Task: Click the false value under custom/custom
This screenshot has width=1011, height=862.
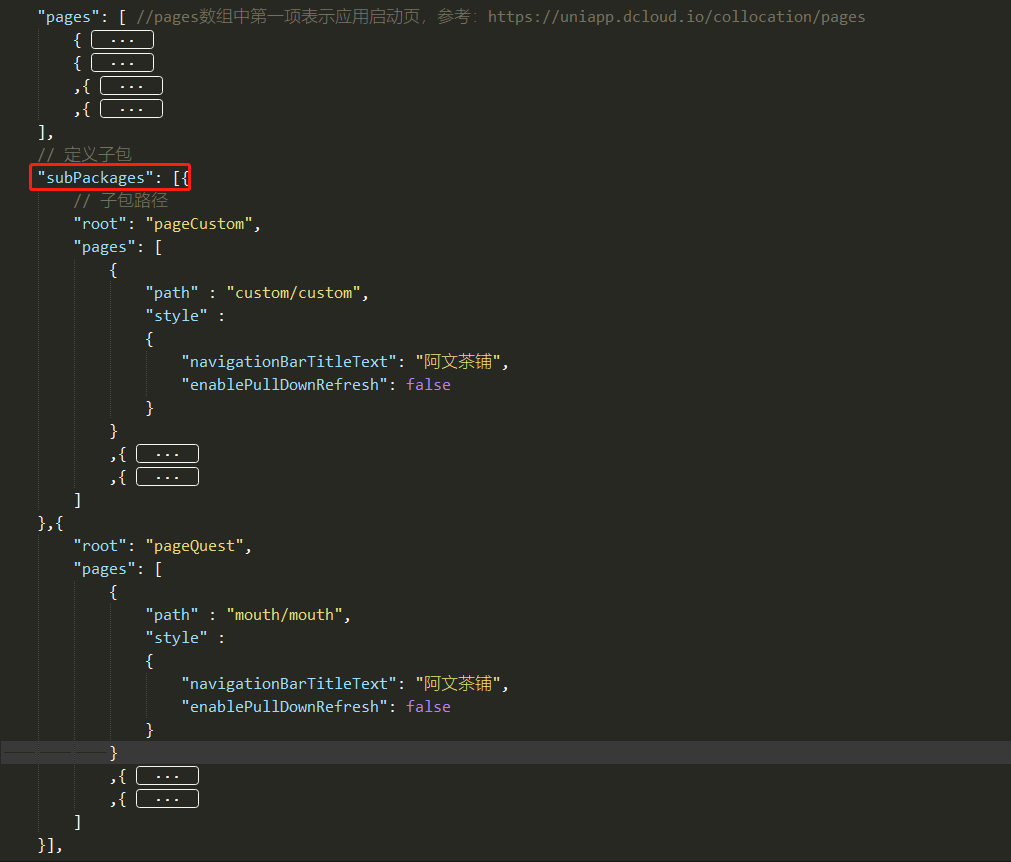Action: (x=428, y=385)
